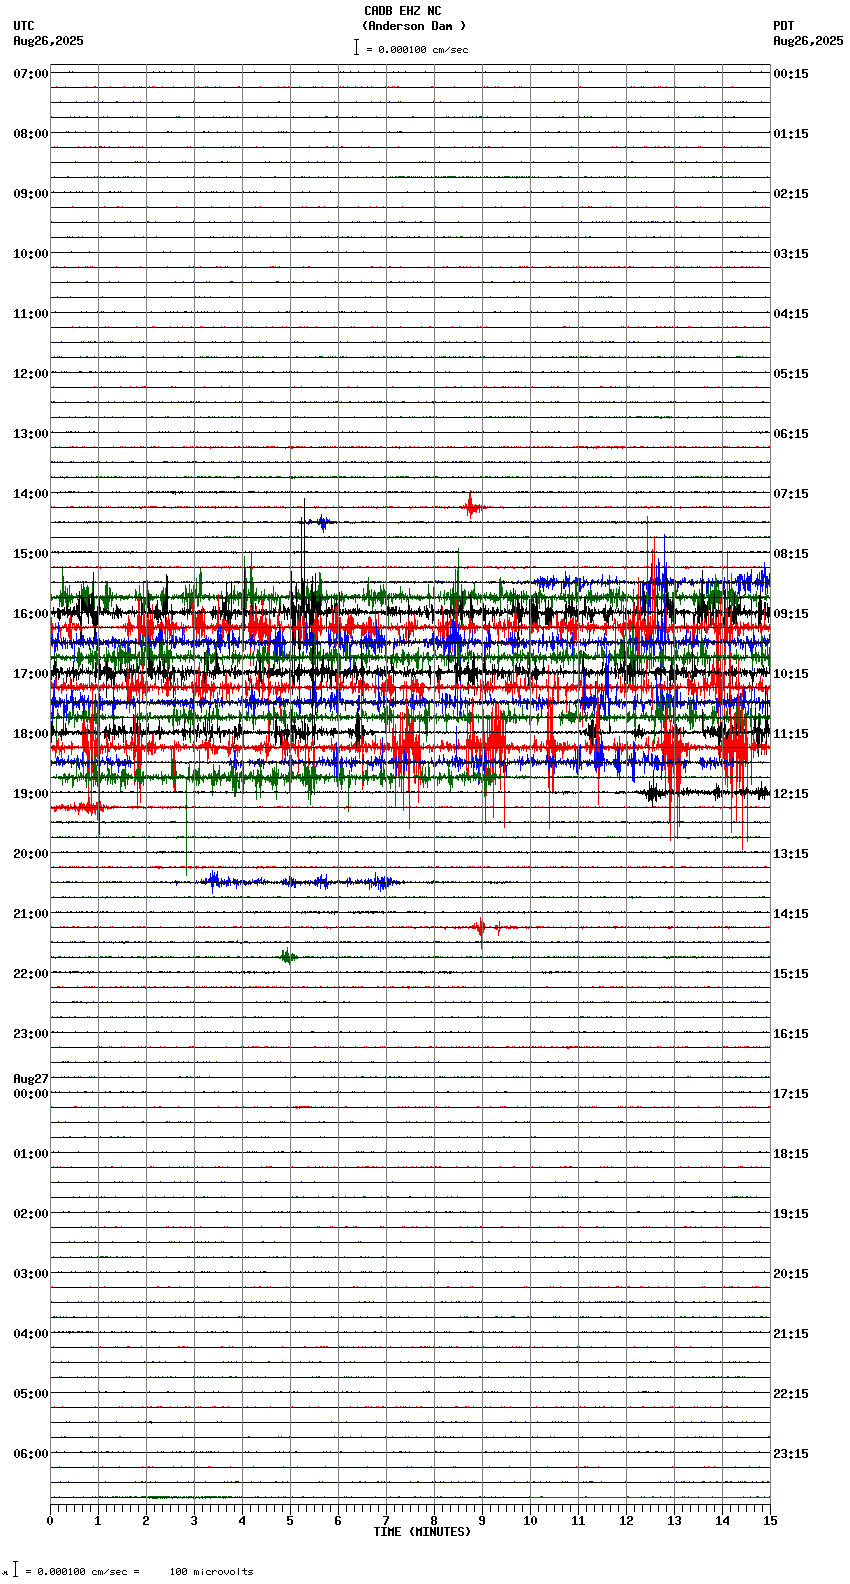Click the '17:15' PDT time label
850x1584 pixels.
pyautogui.click(x=791, y=1094)
